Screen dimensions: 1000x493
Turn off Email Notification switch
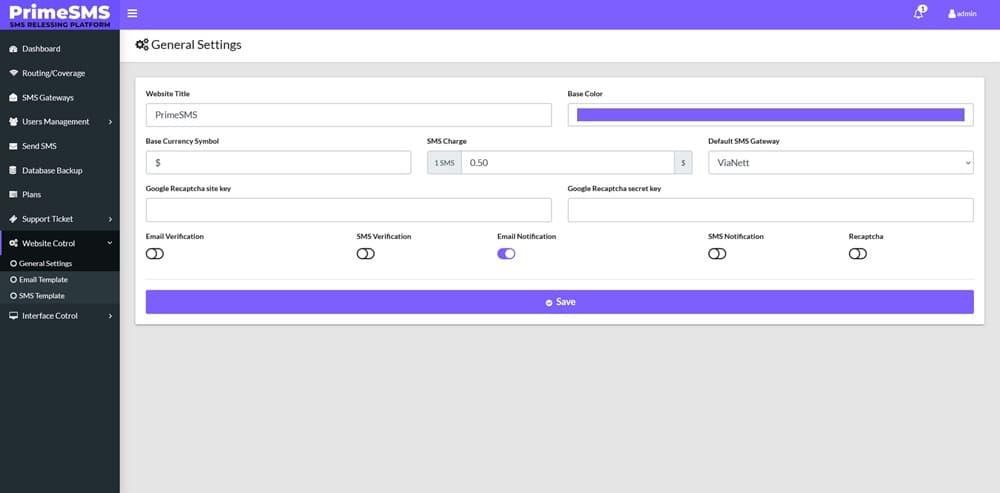506,254
